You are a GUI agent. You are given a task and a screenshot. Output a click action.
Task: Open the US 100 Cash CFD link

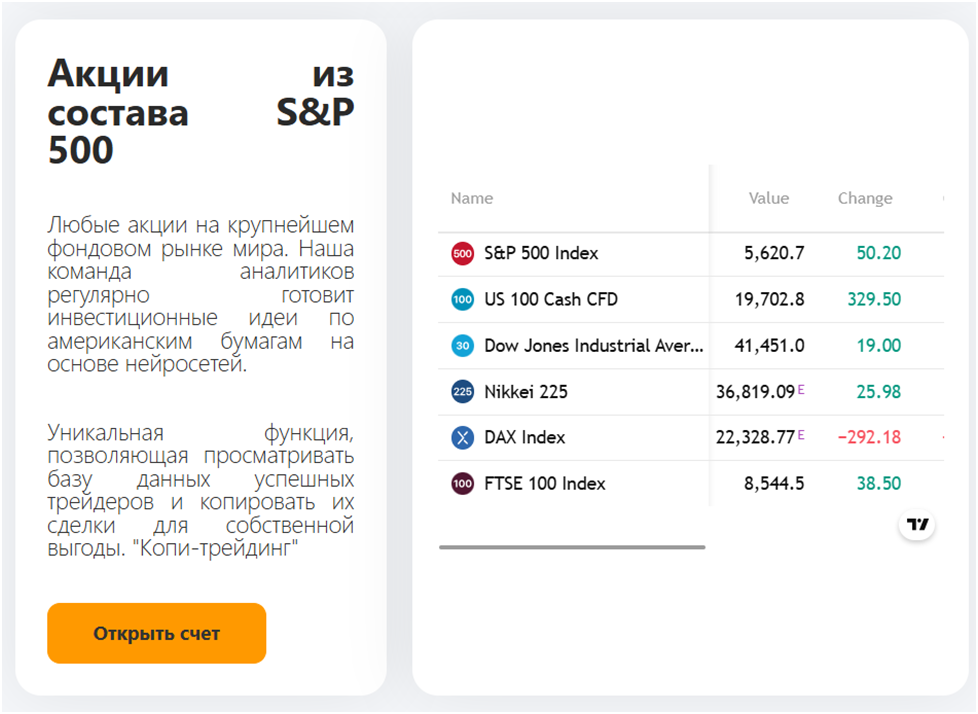tap(550, 300)
